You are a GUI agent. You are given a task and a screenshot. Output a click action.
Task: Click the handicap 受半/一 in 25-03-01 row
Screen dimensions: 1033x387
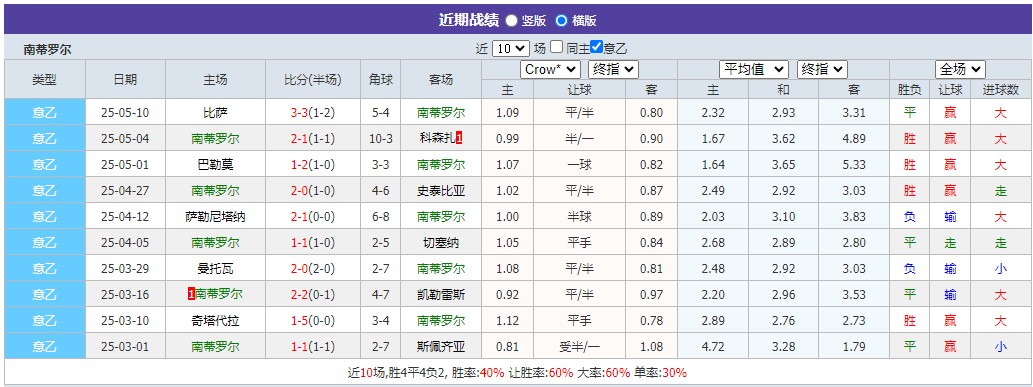tap(579, 346)
